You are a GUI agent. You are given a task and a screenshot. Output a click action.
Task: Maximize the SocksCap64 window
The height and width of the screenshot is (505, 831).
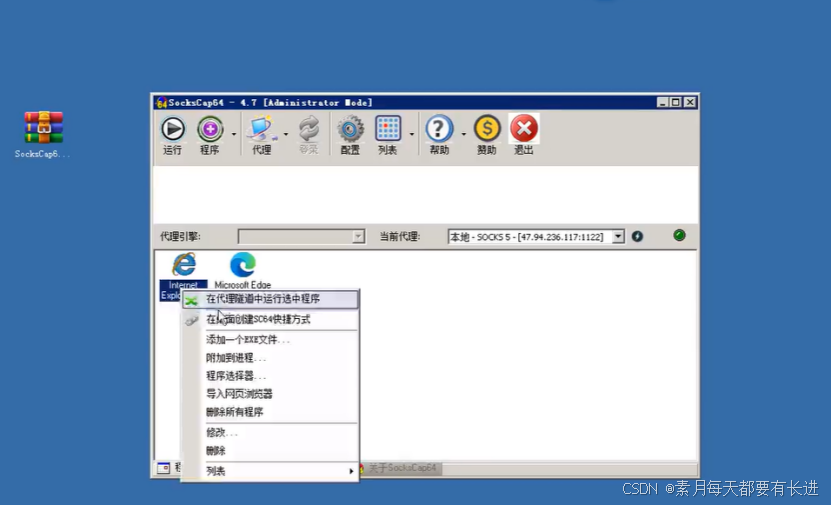676,102
